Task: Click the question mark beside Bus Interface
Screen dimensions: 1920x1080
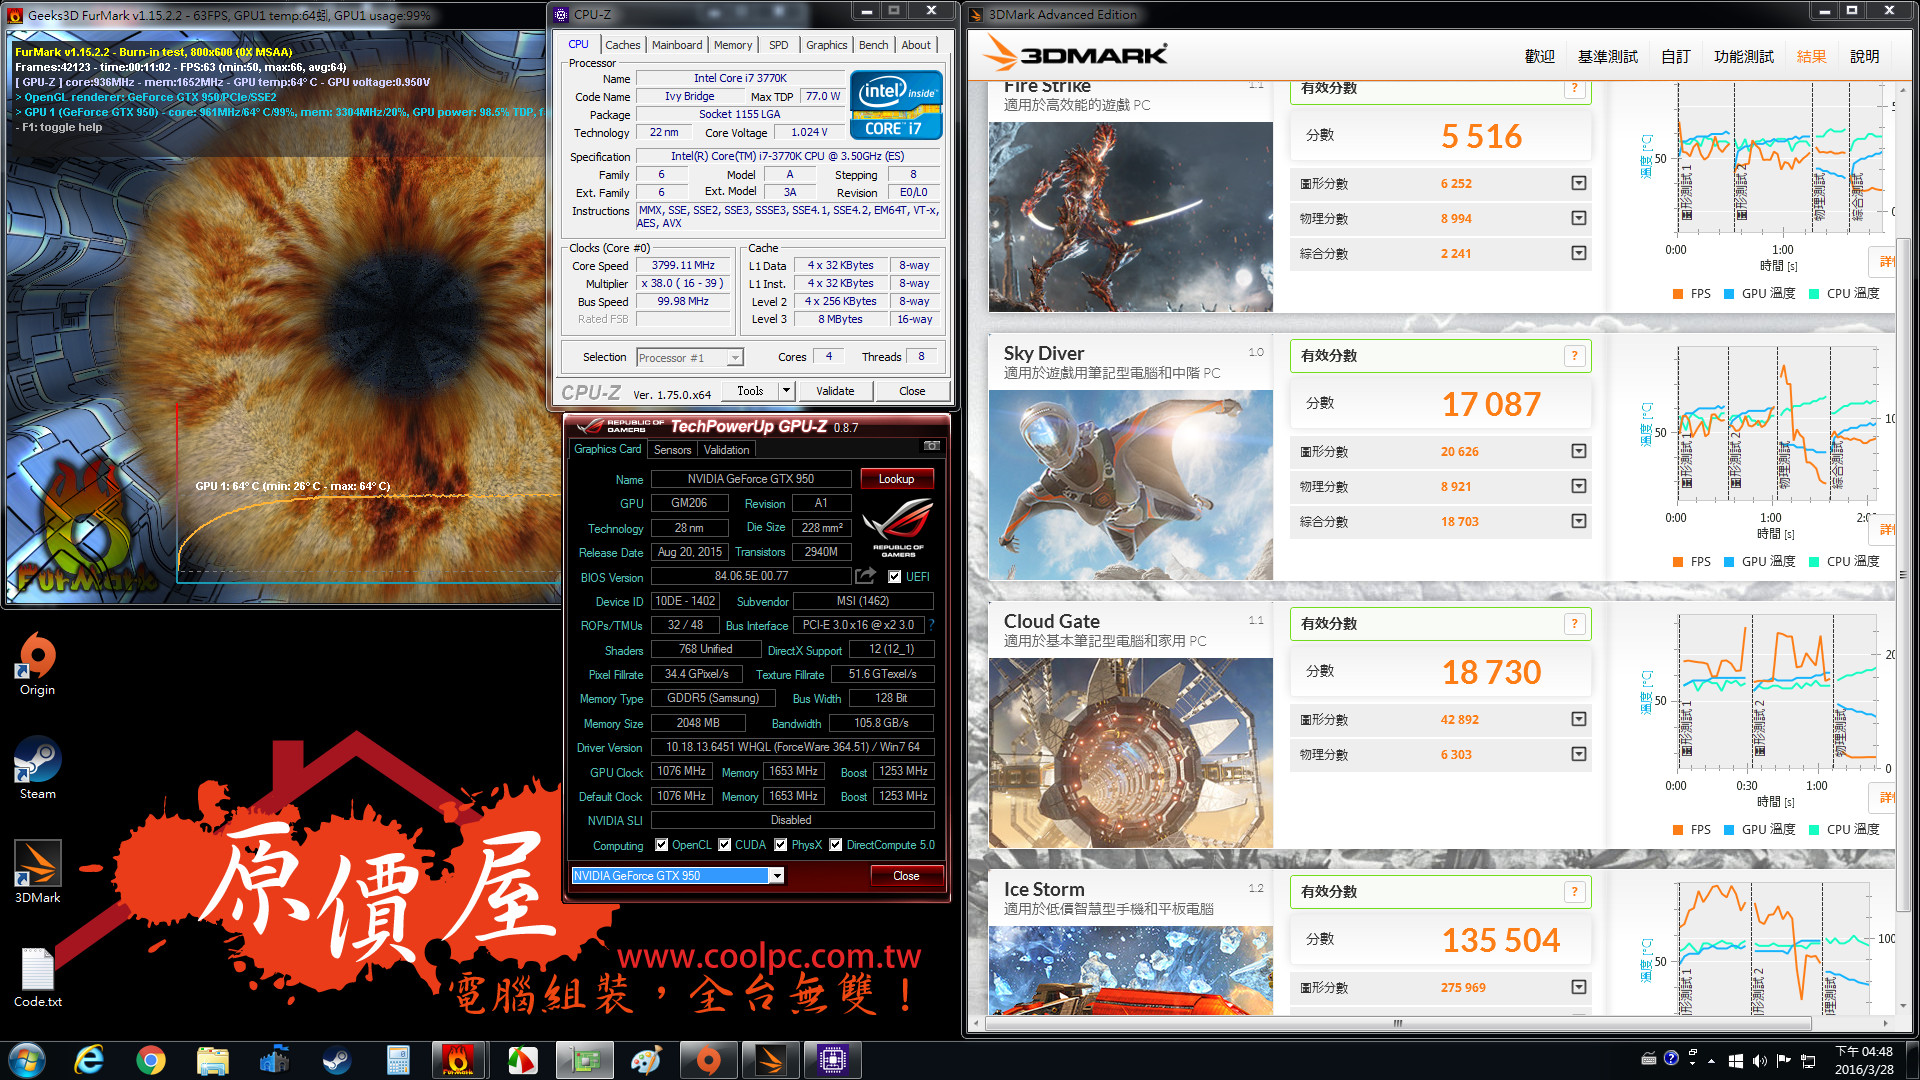Action: coord(931,625)
